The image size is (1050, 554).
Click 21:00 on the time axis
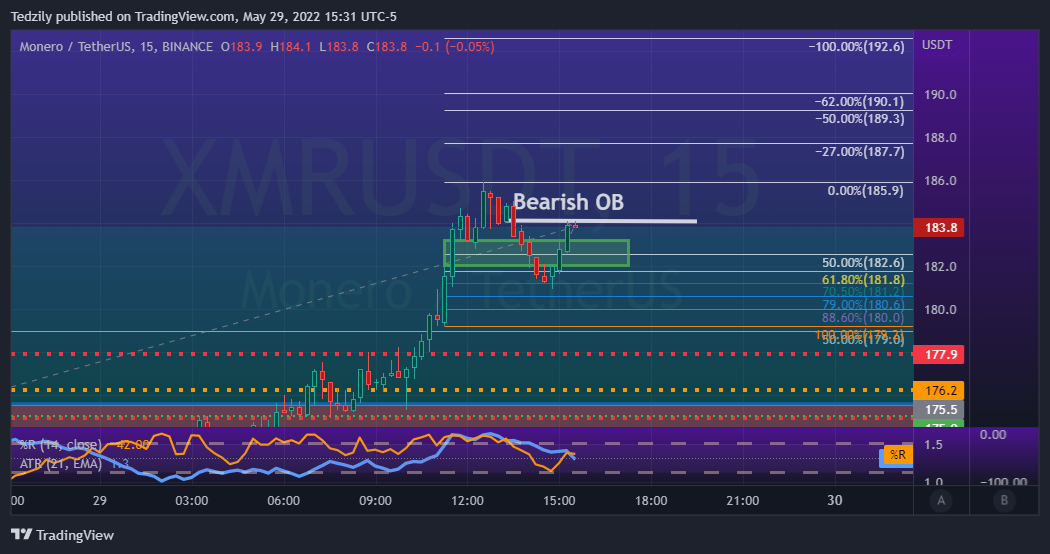click(x=743, y=500)
